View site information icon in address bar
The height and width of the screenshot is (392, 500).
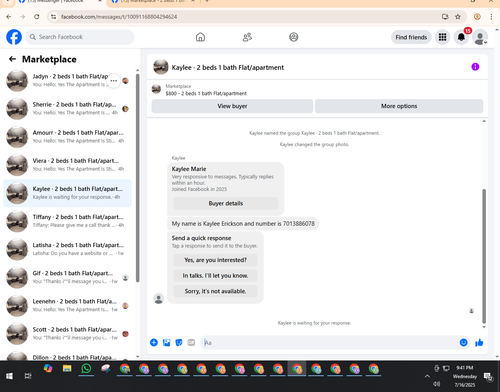[54, 17]
